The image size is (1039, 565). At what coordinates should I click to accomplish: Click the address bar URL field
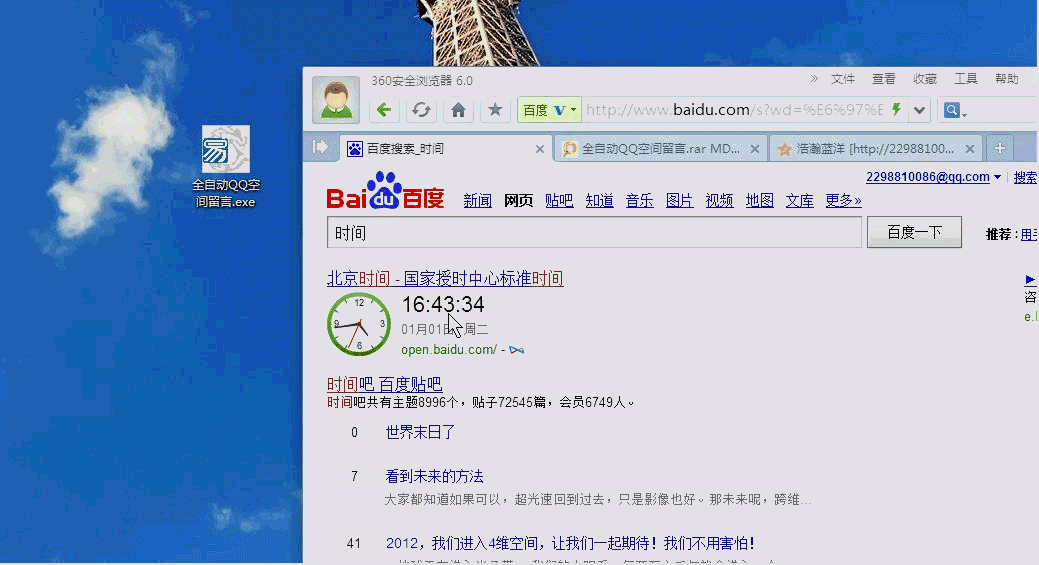734,110
